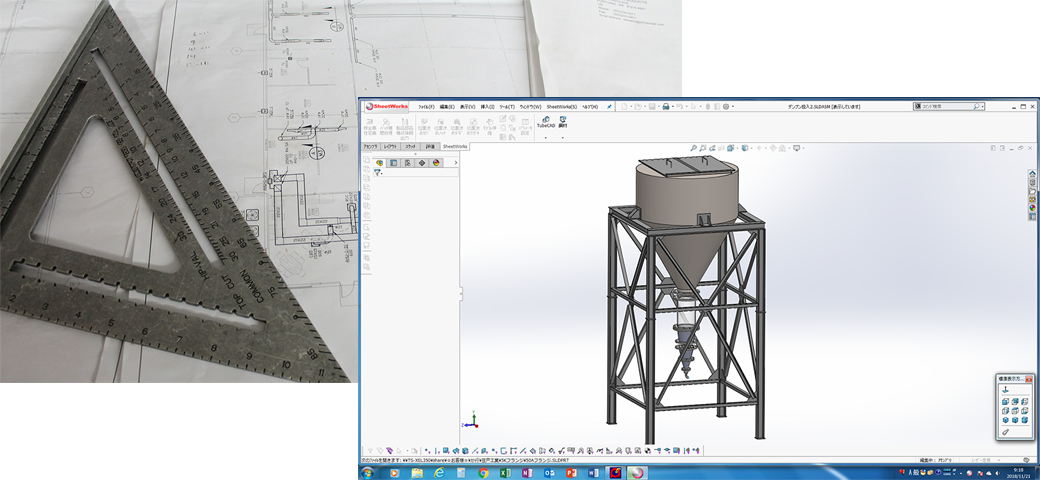This screenshot has width=1040, height=480.
Task: Click the print icon in top toolbar
Action: coord(667,106)
